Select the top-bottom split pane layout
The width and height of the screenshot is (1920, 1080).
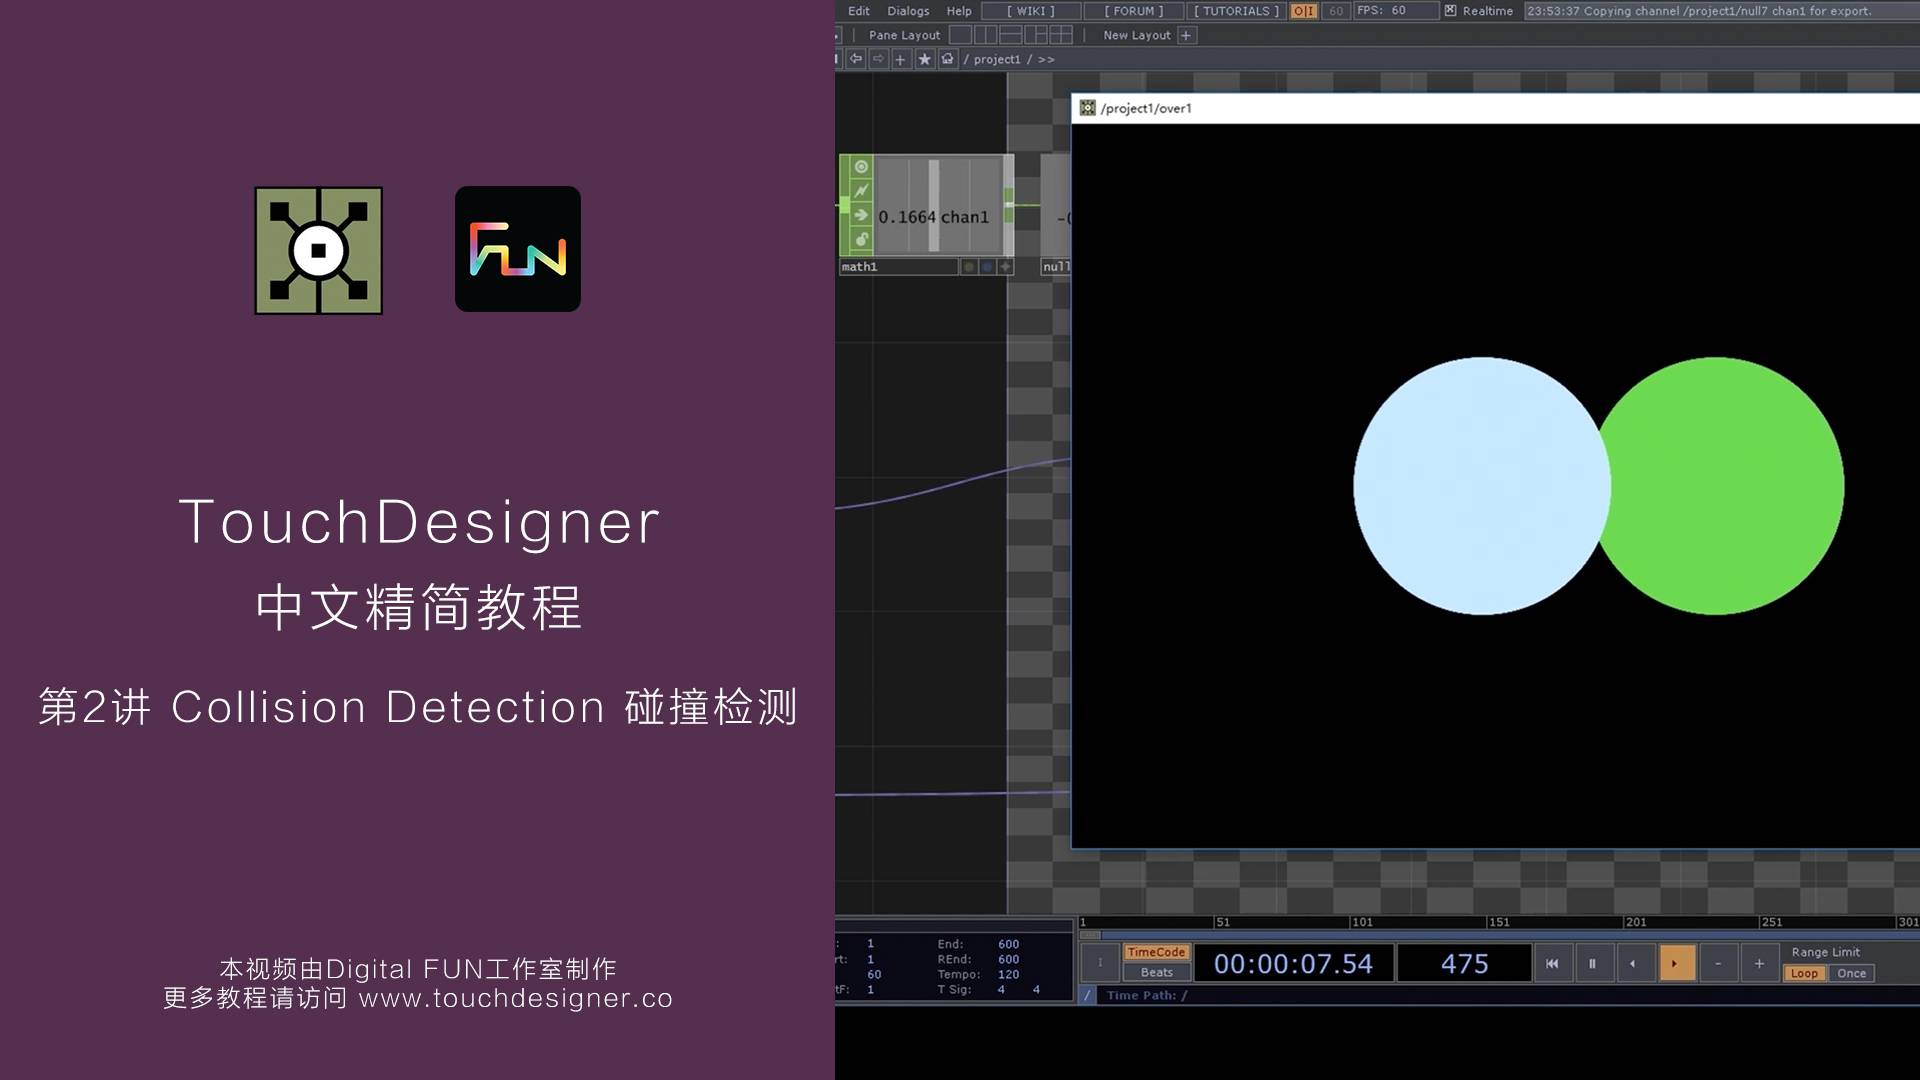1010,35
